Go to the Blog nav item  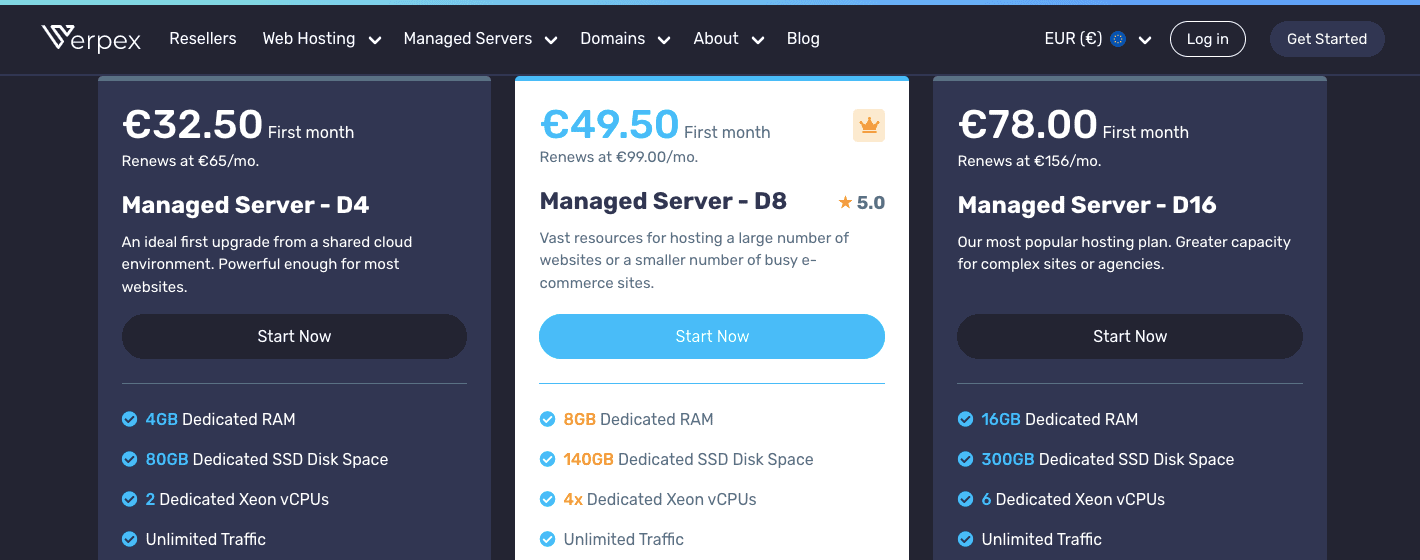pos(803,39)
